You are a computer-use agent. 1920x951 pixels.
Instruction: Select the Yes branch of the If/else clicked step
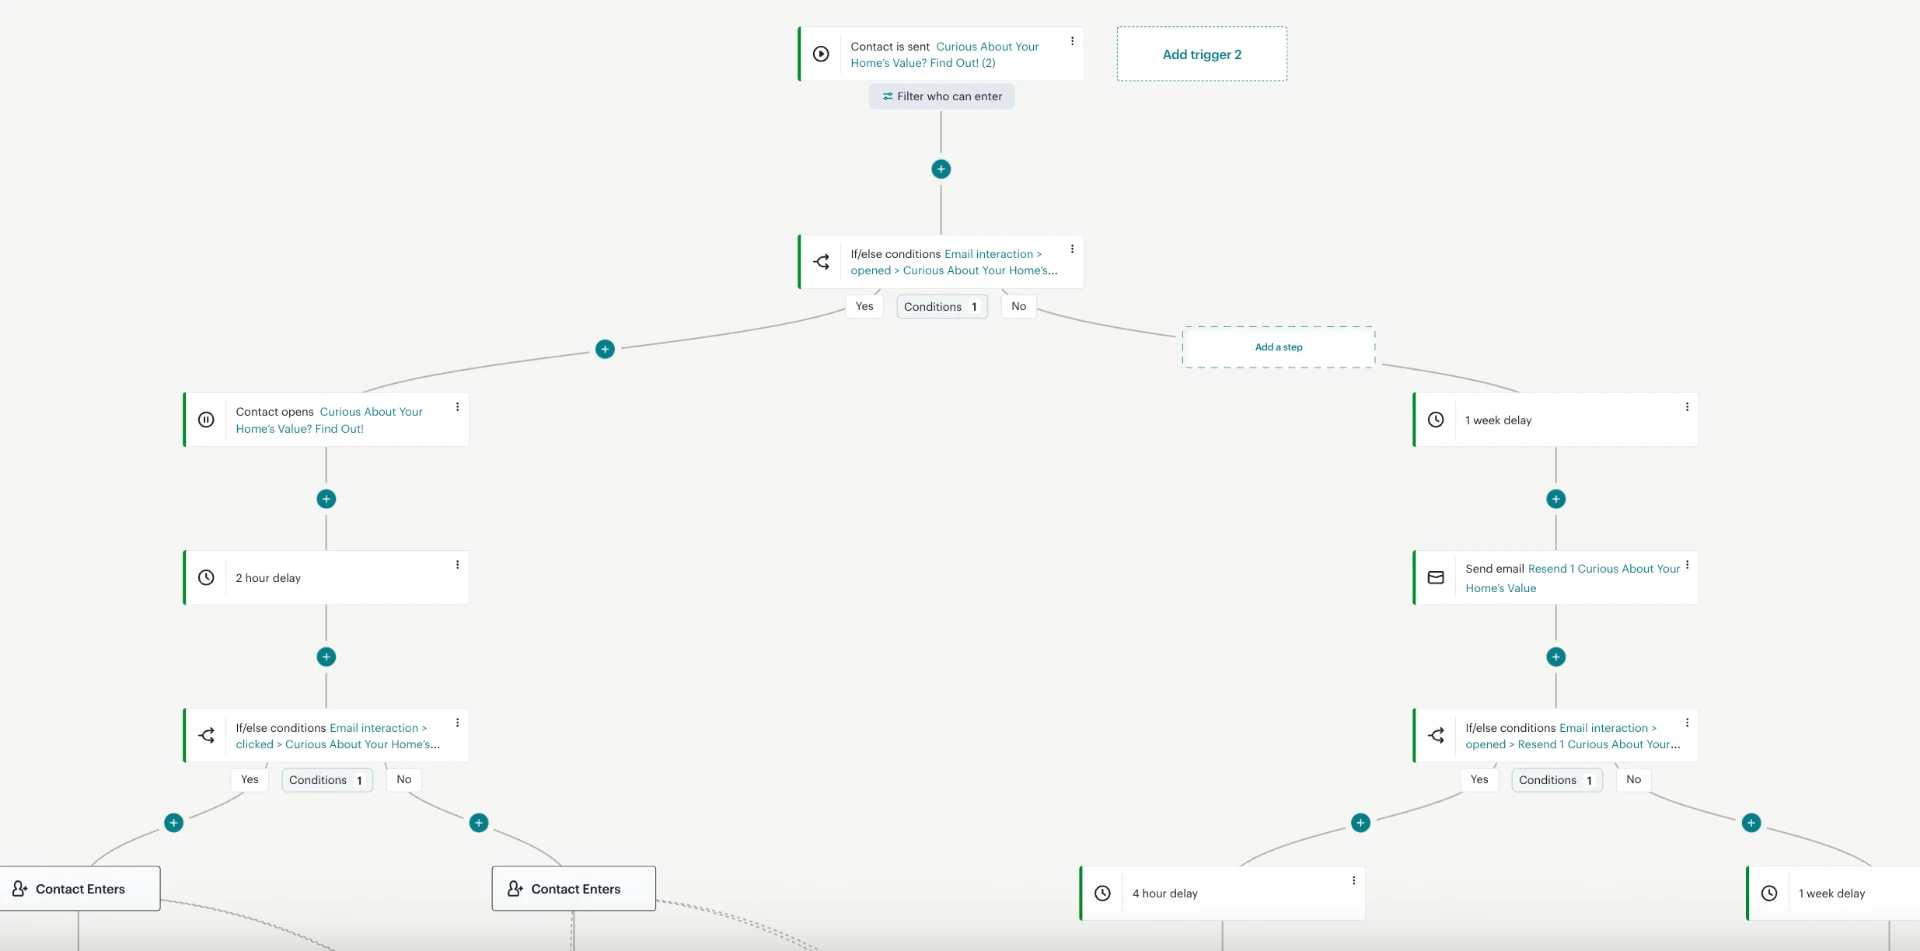[x=250, y=779]
